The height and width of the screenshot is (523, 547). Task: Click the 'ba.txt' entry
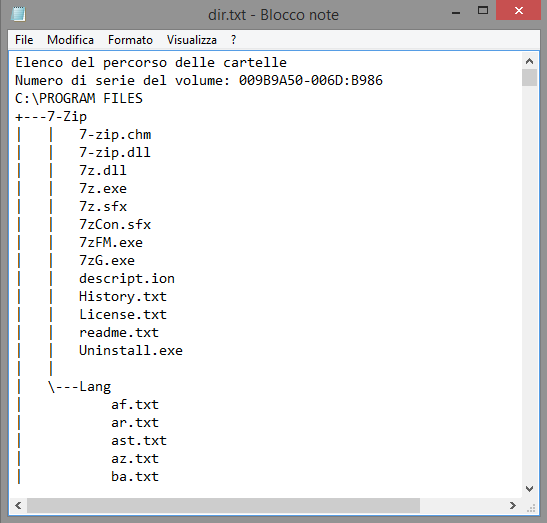[135, 477]
